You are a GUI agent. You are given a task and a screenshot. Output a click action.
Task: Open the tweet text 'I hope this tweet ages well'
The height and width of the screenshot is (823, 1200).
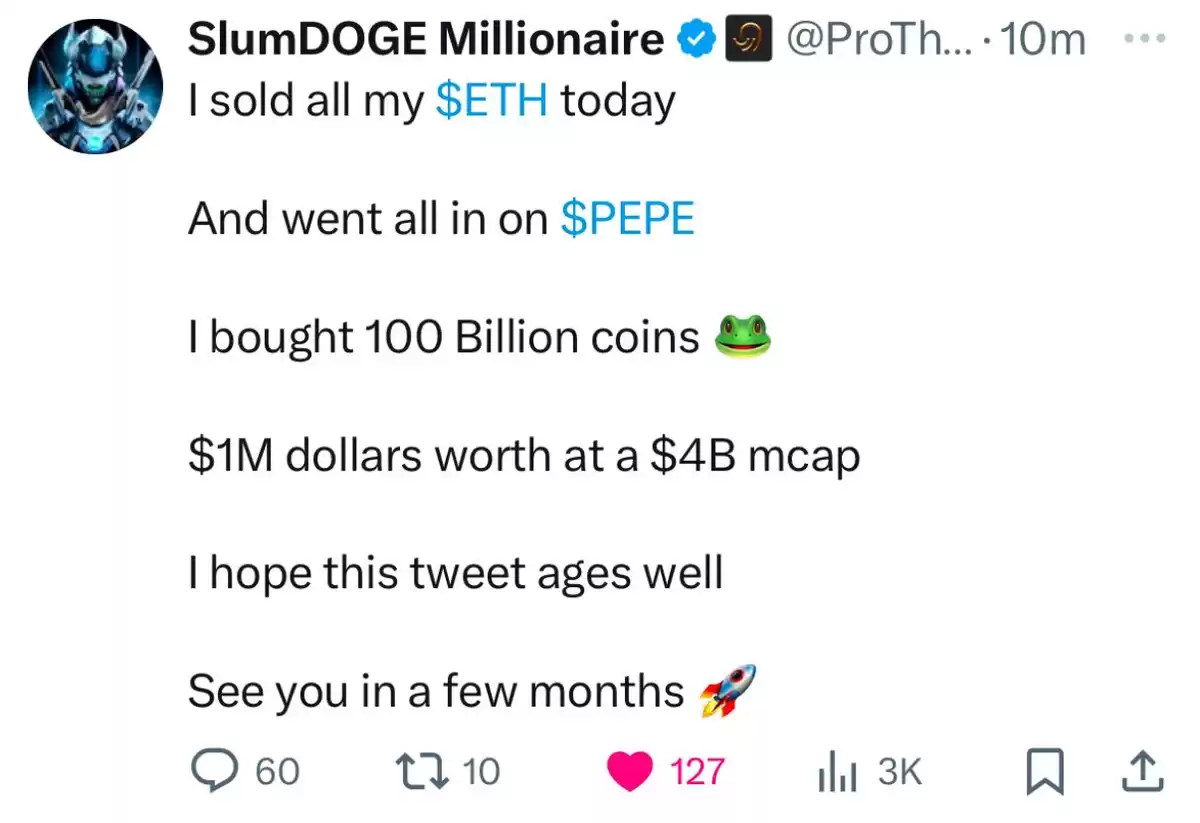click(x=455, y=575)
